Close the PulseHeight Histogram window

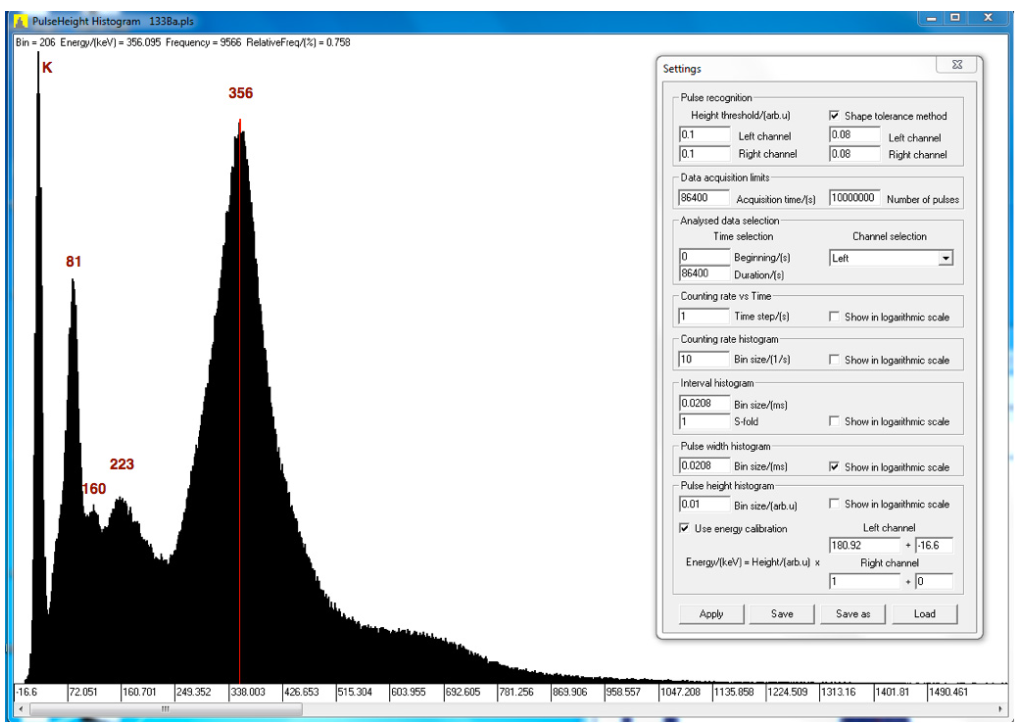click(x=988, y=18)
